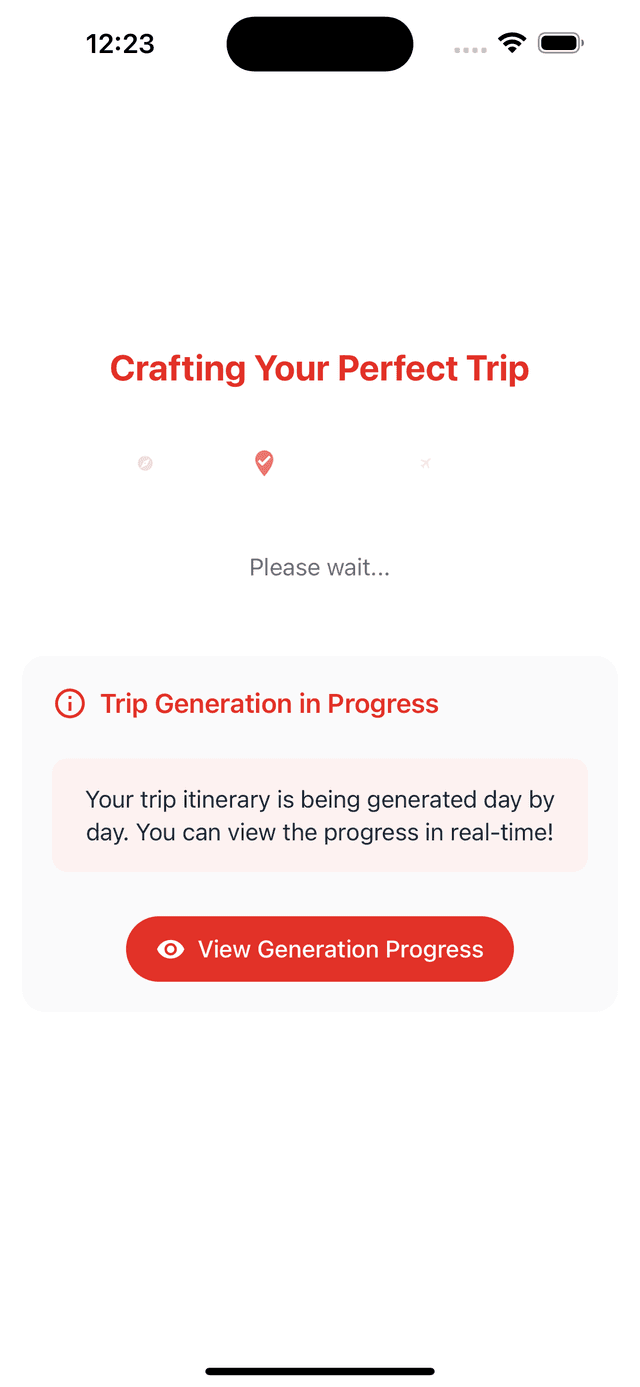The image size is (640, 1387).
Task: Click View Generation Progress
Action: (320, 949)
